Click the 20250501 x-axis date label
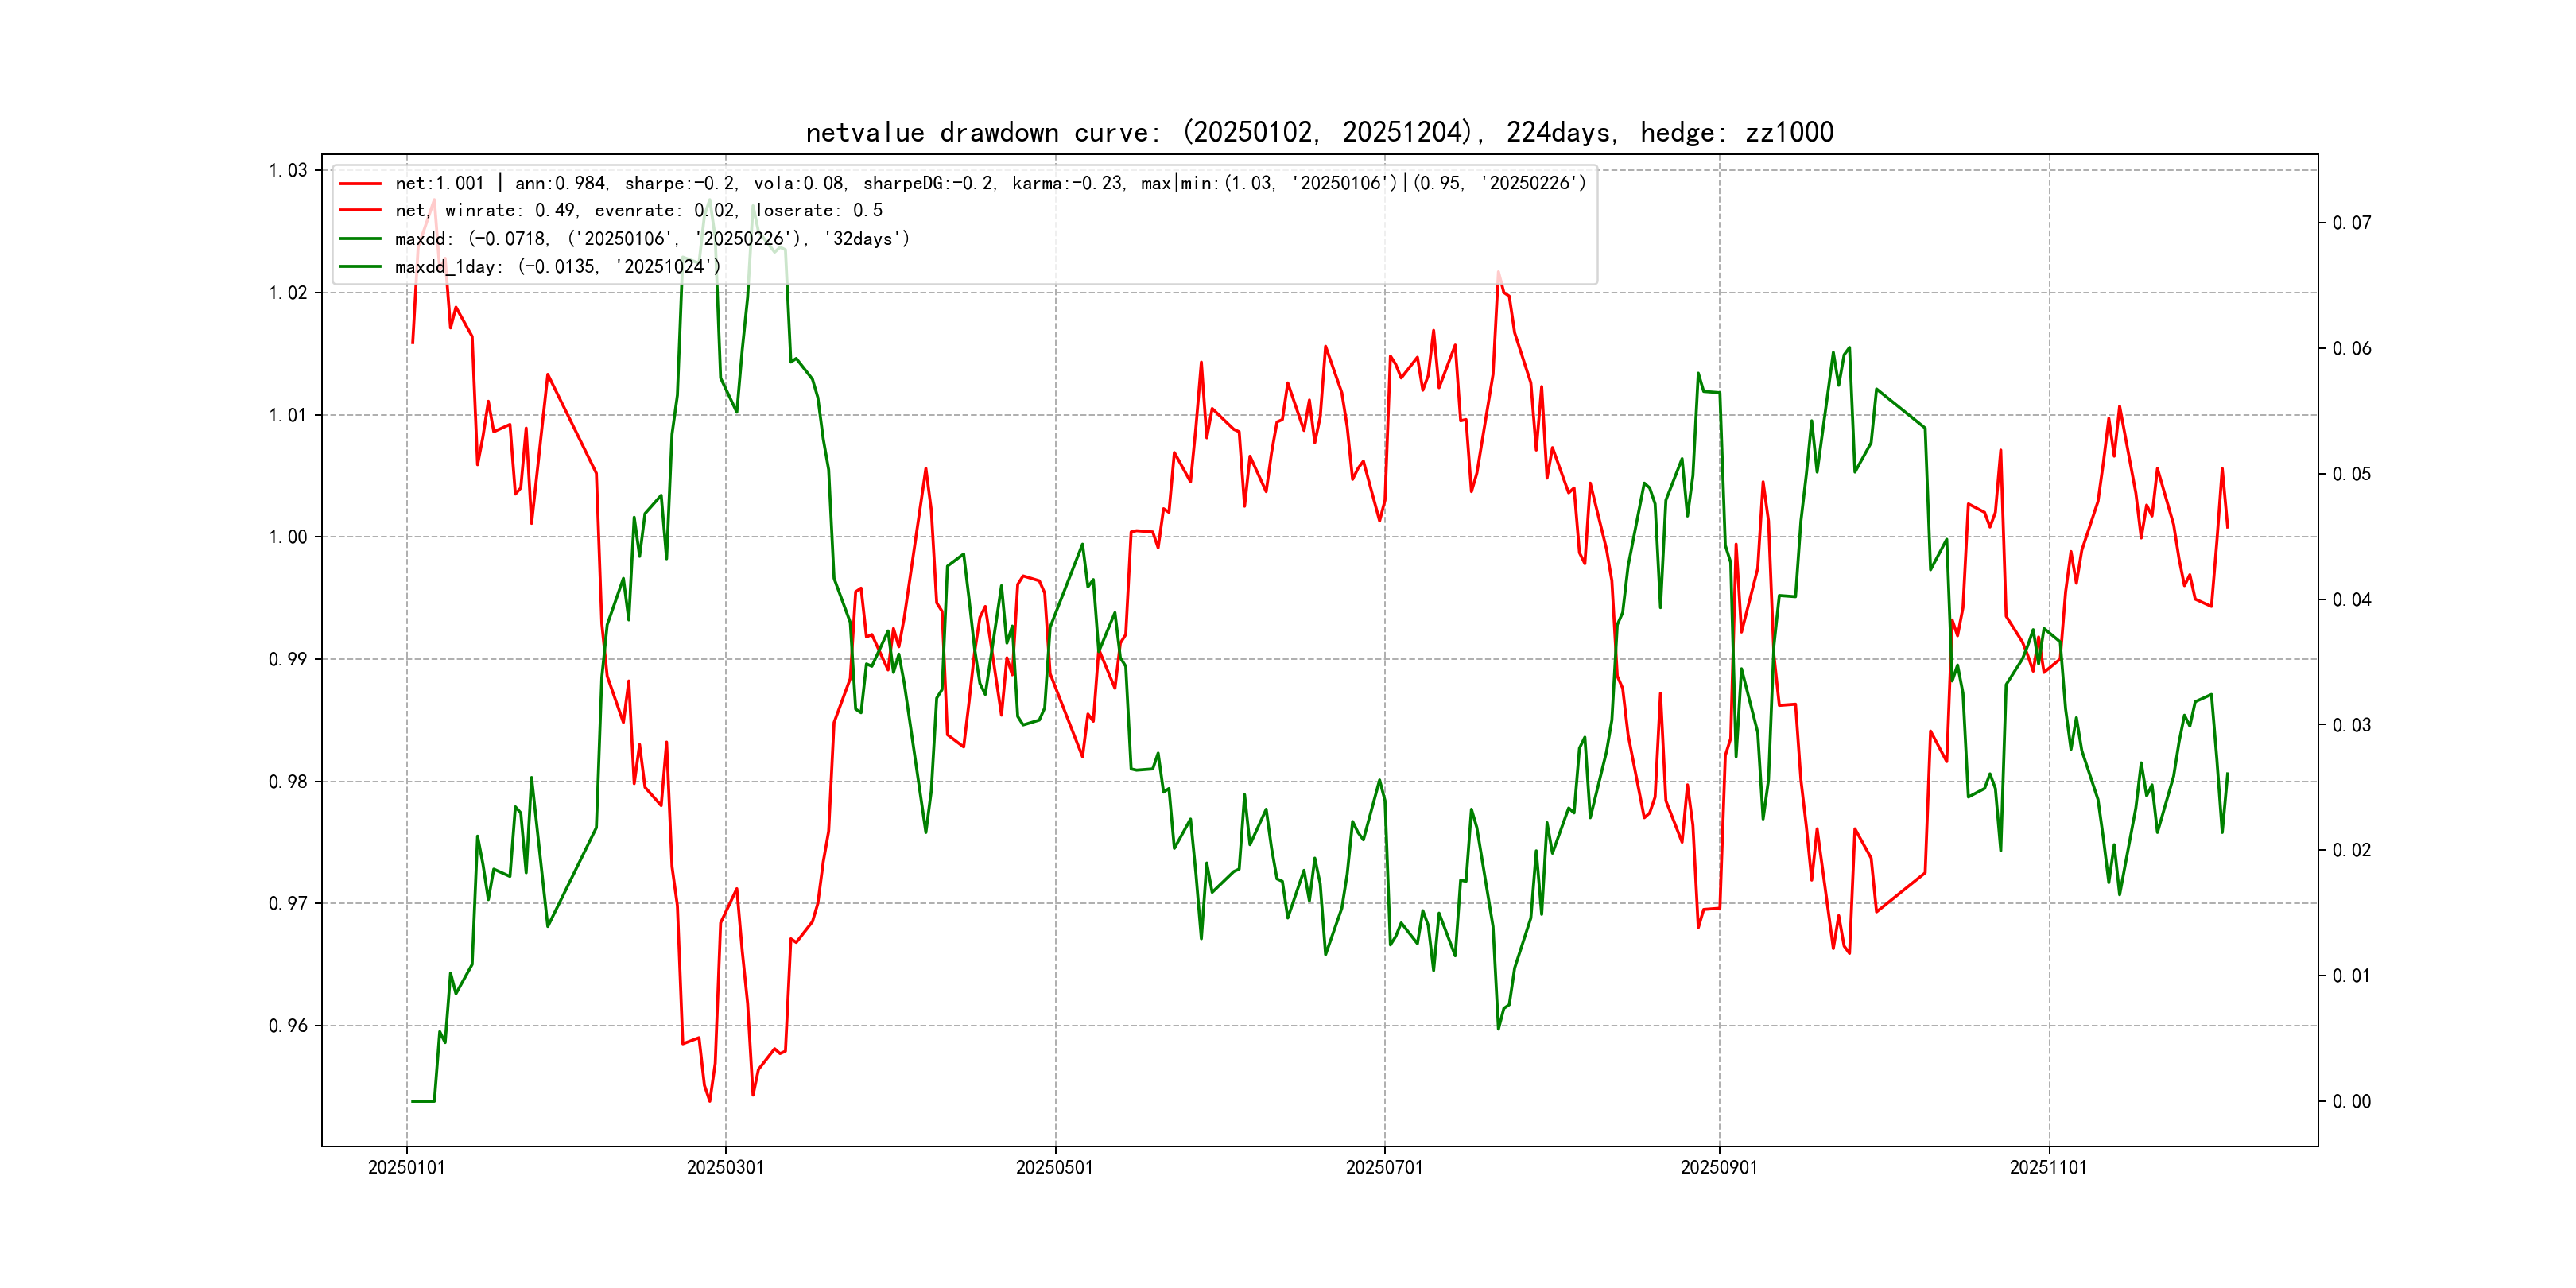Image resolution: width=2576 pixels, height=1288 pixels. click(x=1054, y=1168)
